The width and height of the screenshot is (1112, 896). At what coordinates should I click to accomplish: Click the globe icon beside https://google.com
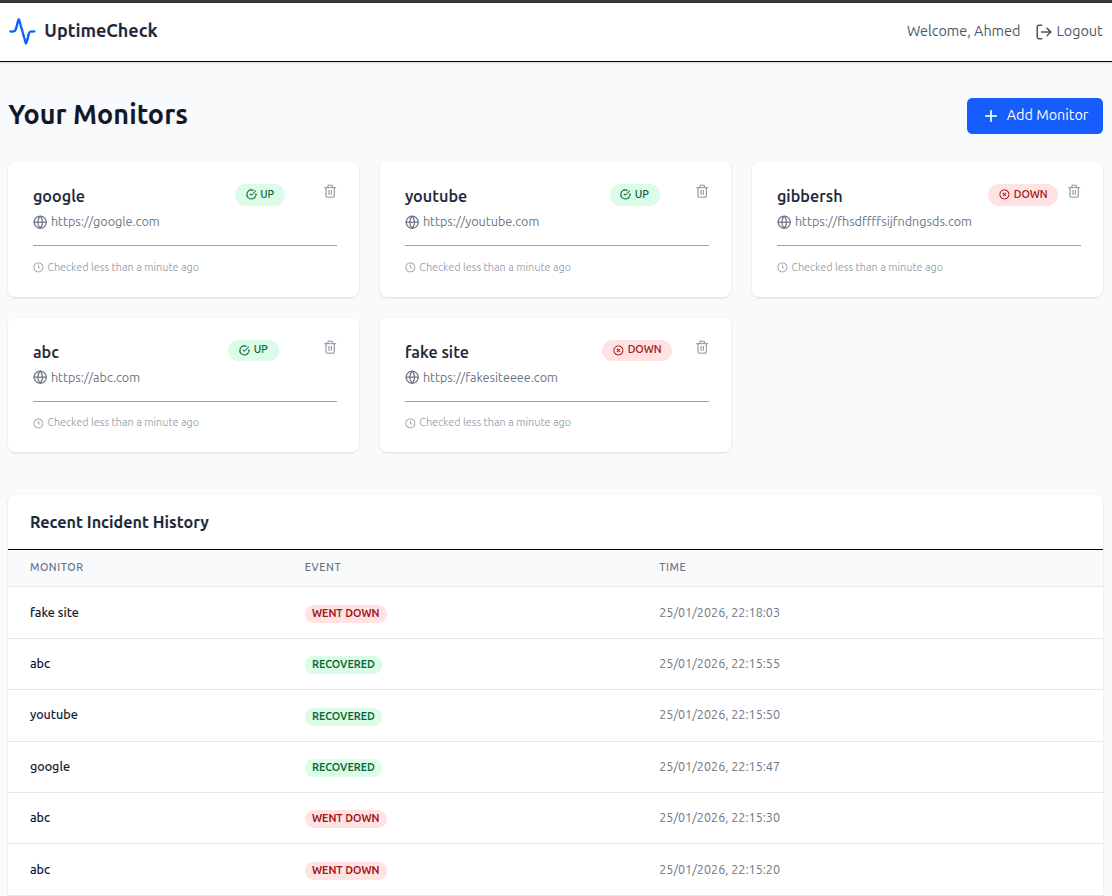[x=38, y=221]
